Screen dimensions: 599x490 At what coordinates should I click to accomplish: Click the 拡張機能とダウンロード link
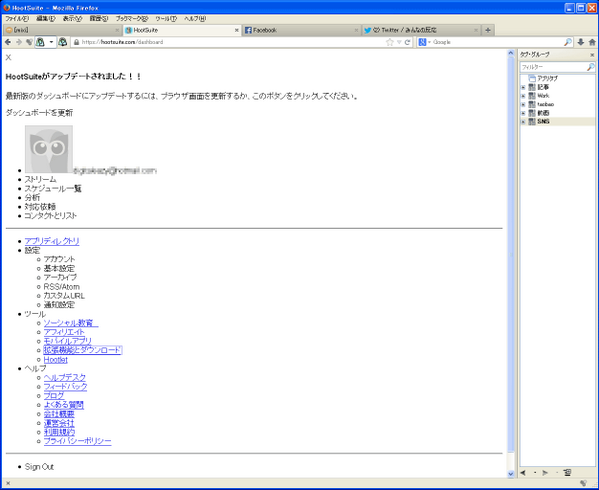coord(83,350)
